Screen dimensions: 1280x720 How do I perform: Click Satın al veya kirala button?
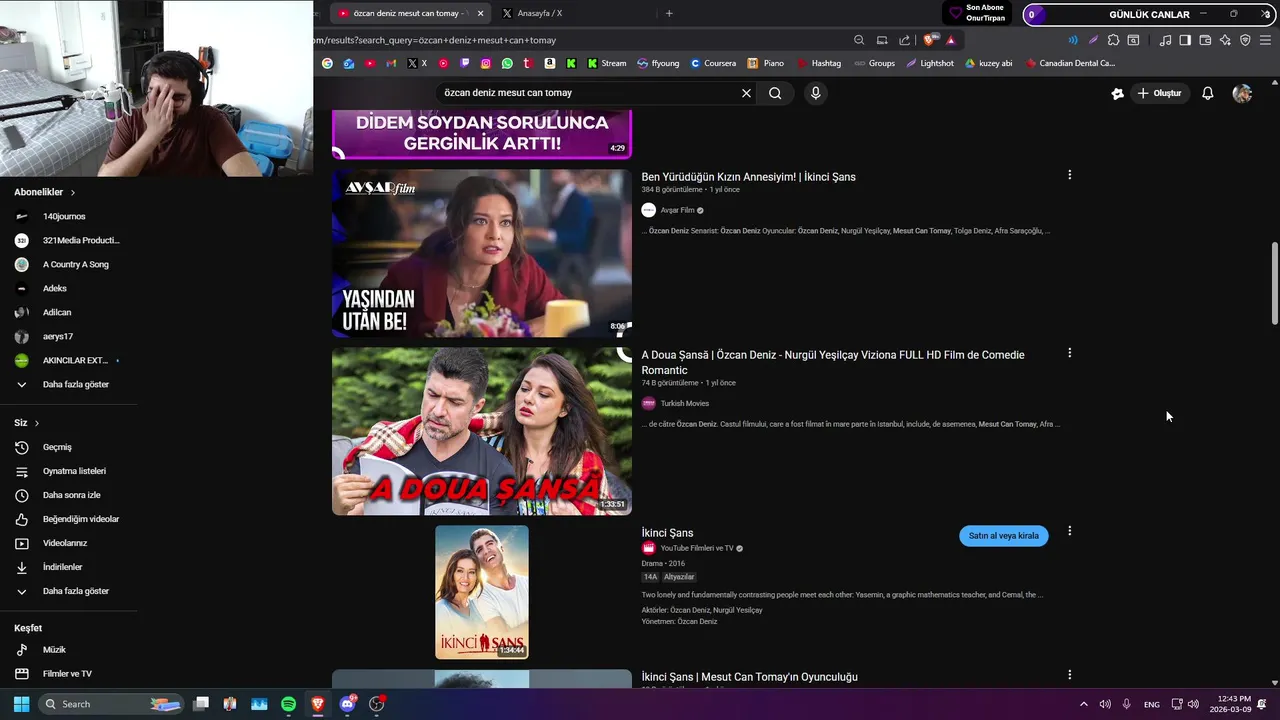(x=1003, y=536)
